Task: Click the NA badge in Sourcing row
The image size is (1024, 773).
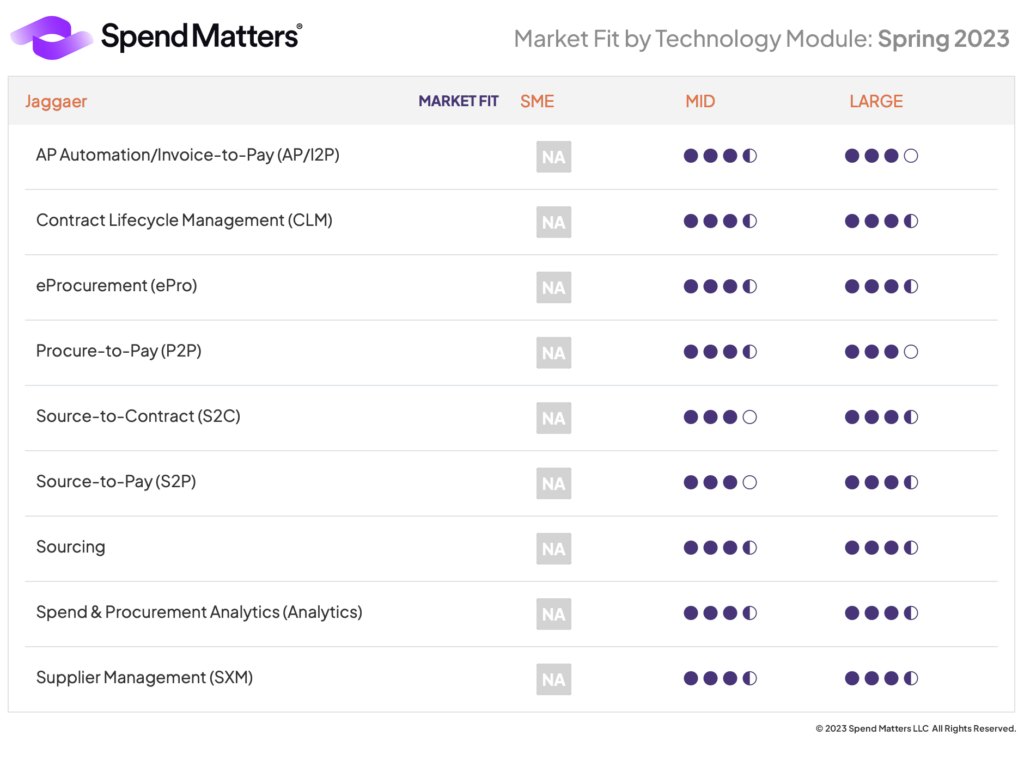Action: click(554, 548)
